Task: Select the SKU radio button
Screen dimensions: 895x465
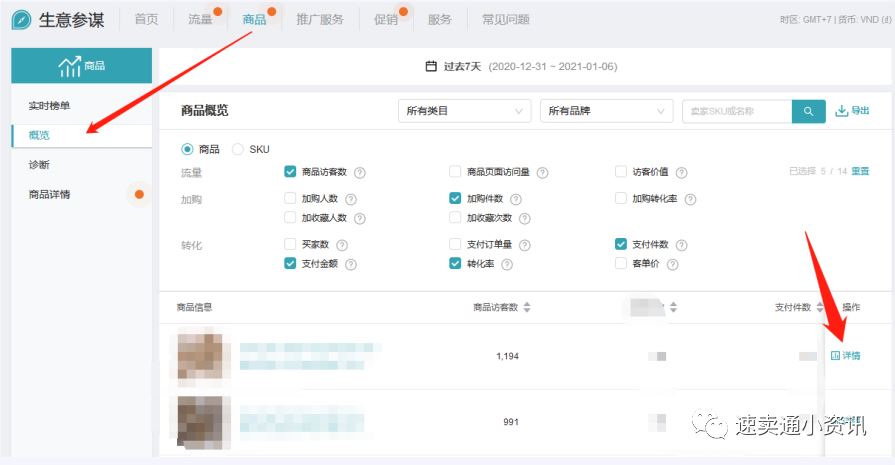Action: [x=237, y=149]
